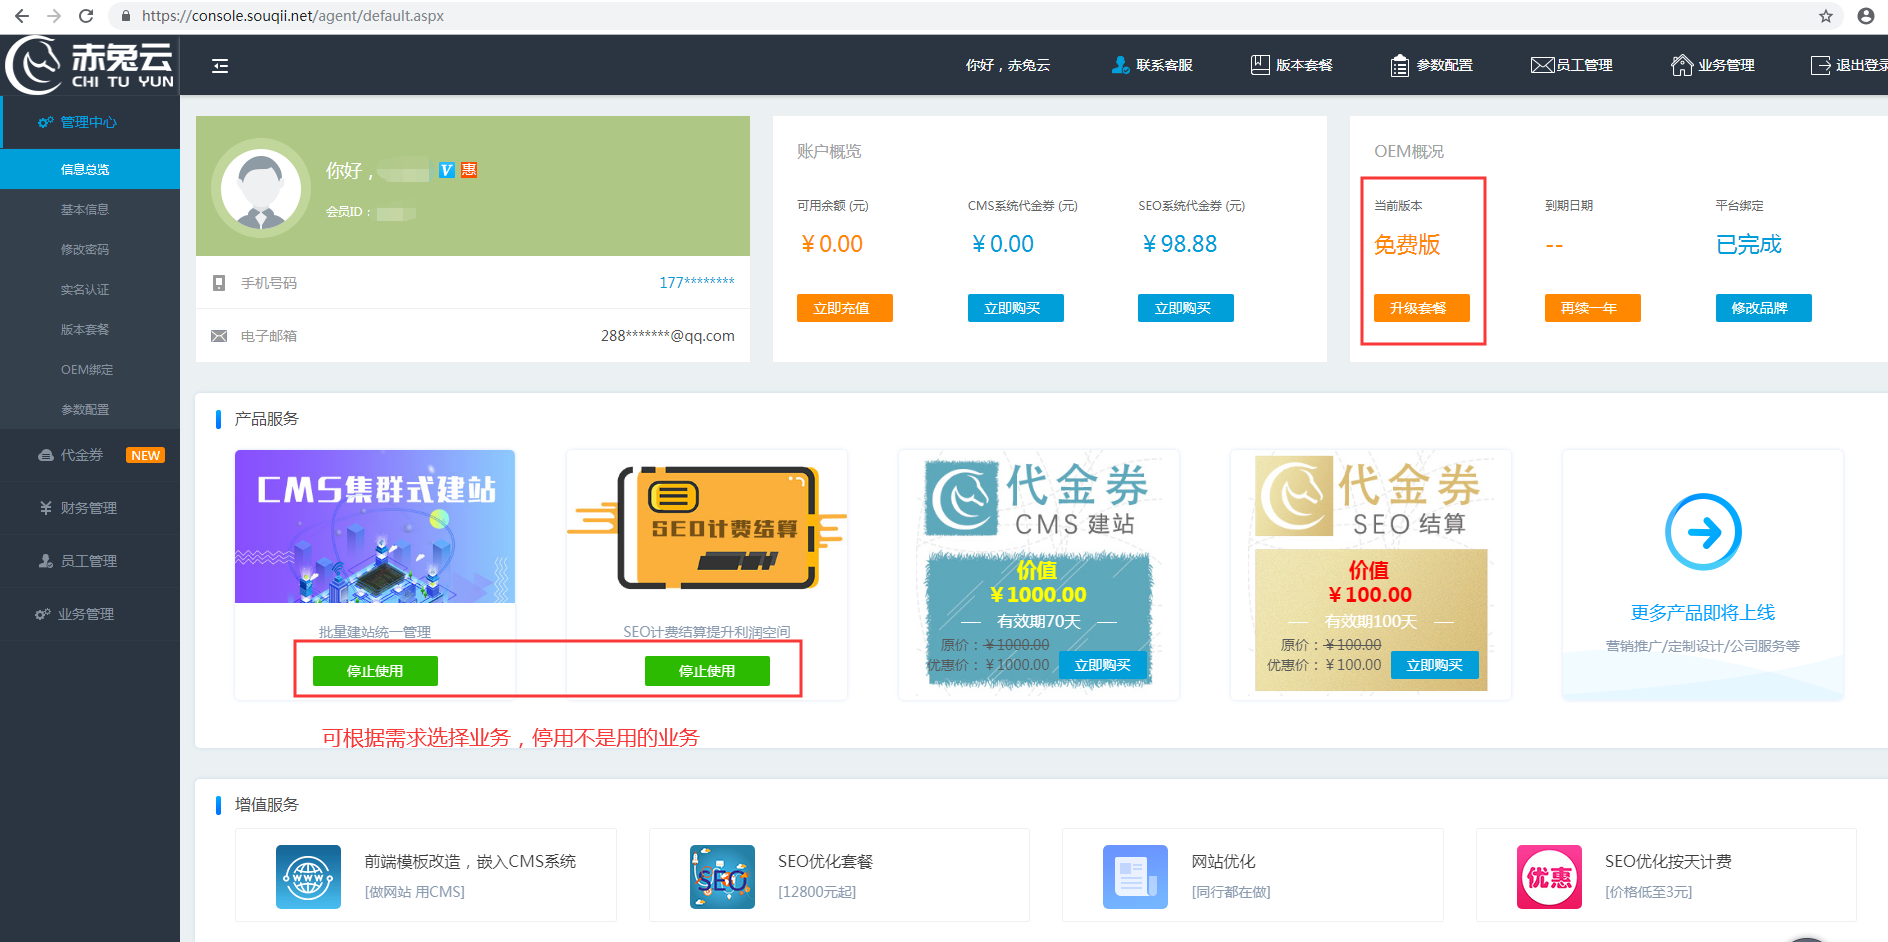Go to 实名认证 in the sidebar
The width and height of the screenshot is (1888, 942).
tap(85, 290)
